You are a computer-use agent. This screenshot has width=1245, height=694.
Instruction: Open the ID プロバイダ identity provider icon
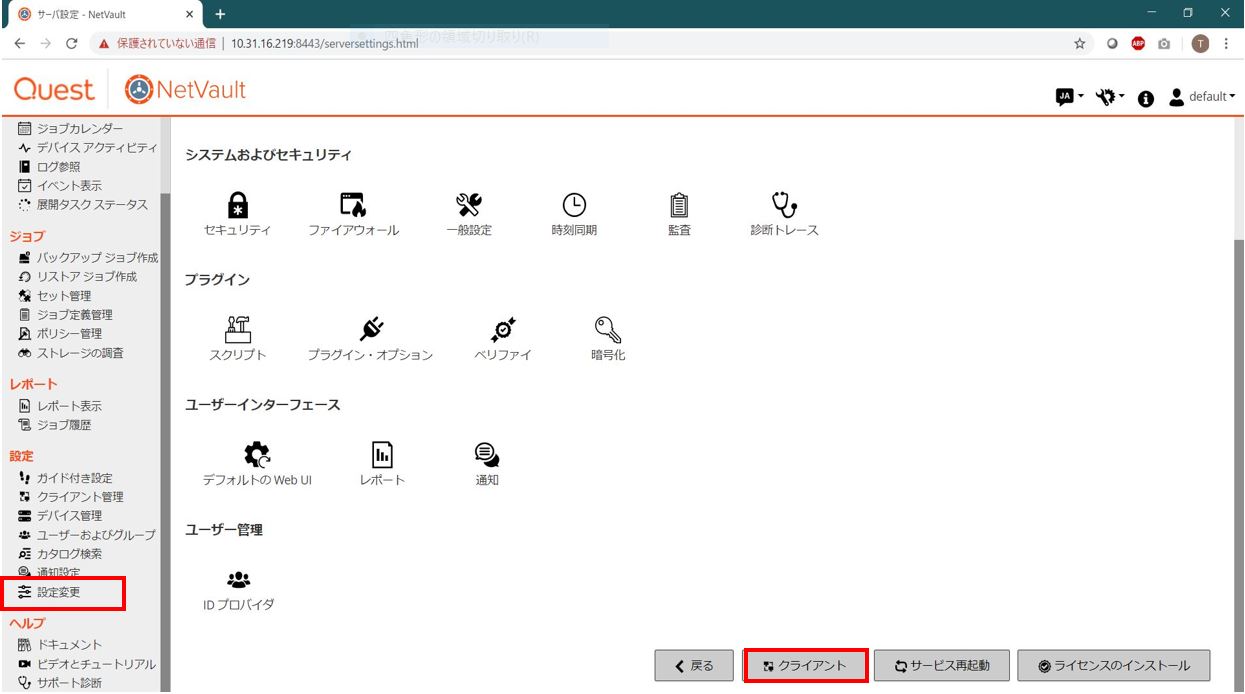tap(238, 579)
